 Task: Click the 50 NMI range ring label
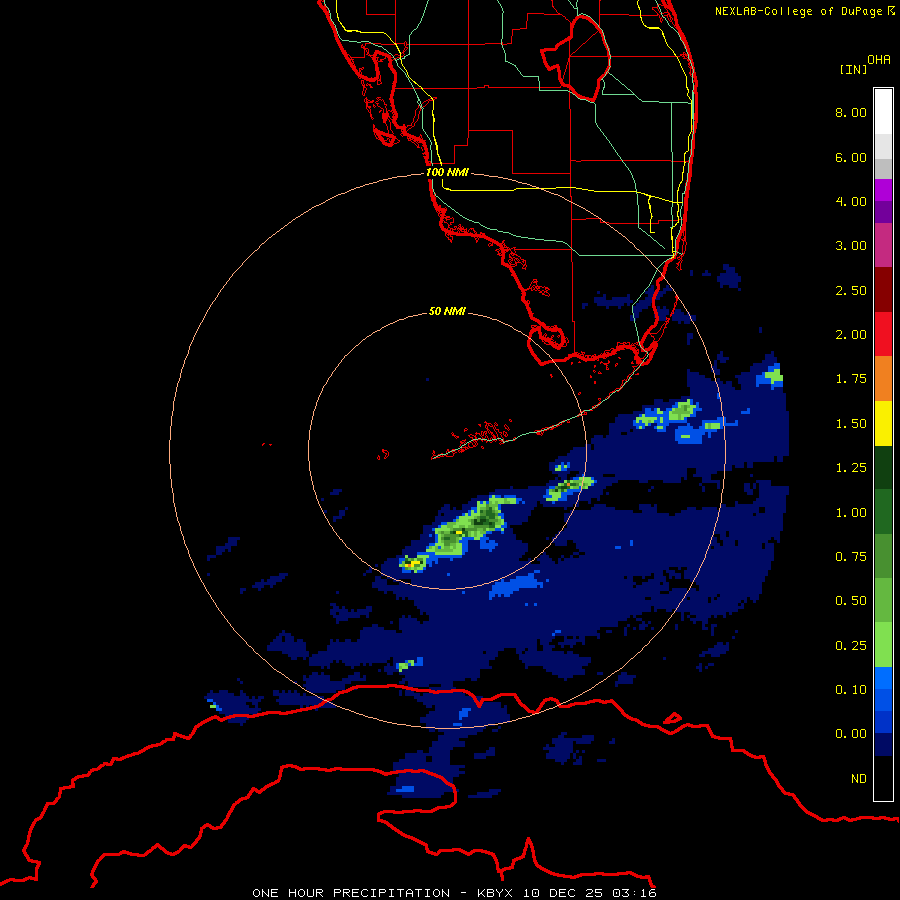pos(447,312)
